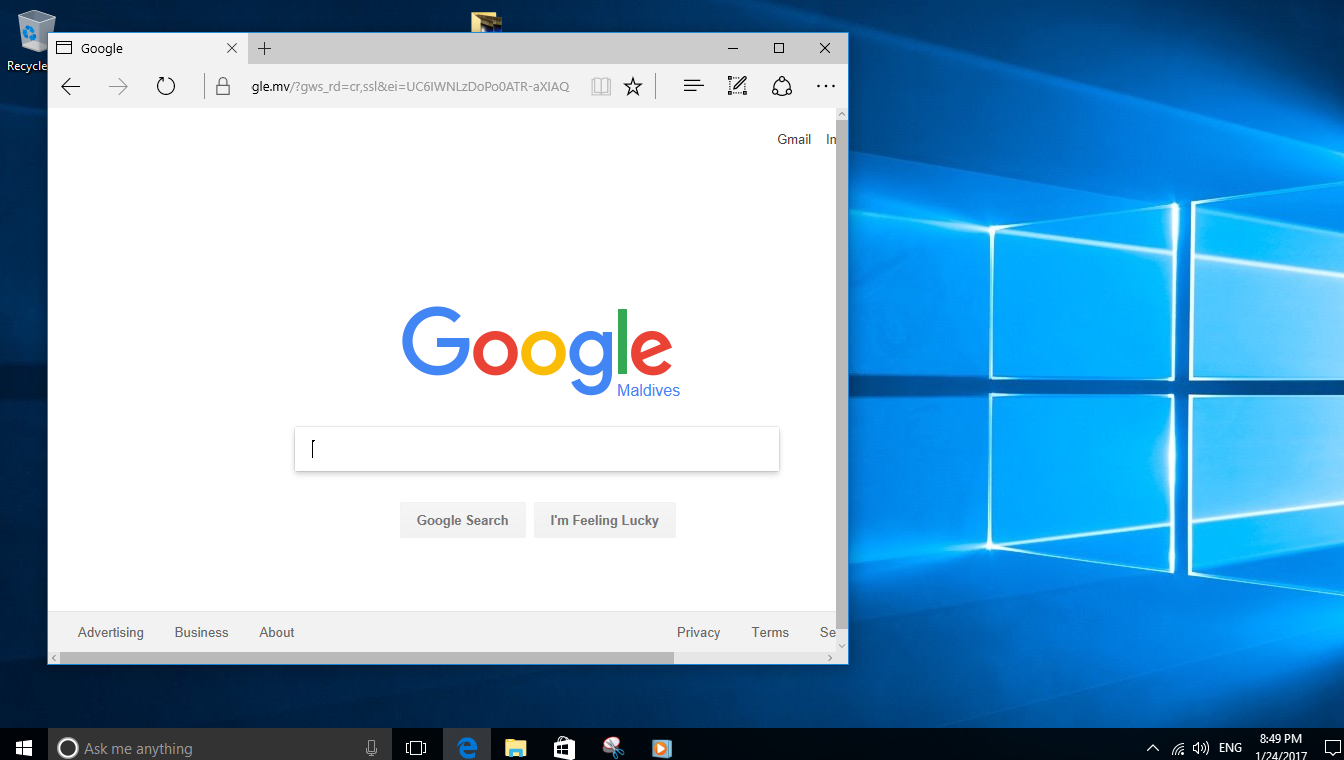Open Task View on the taskbar
The width and height of the screenshot is (1344, 760).
pos(416,747)
